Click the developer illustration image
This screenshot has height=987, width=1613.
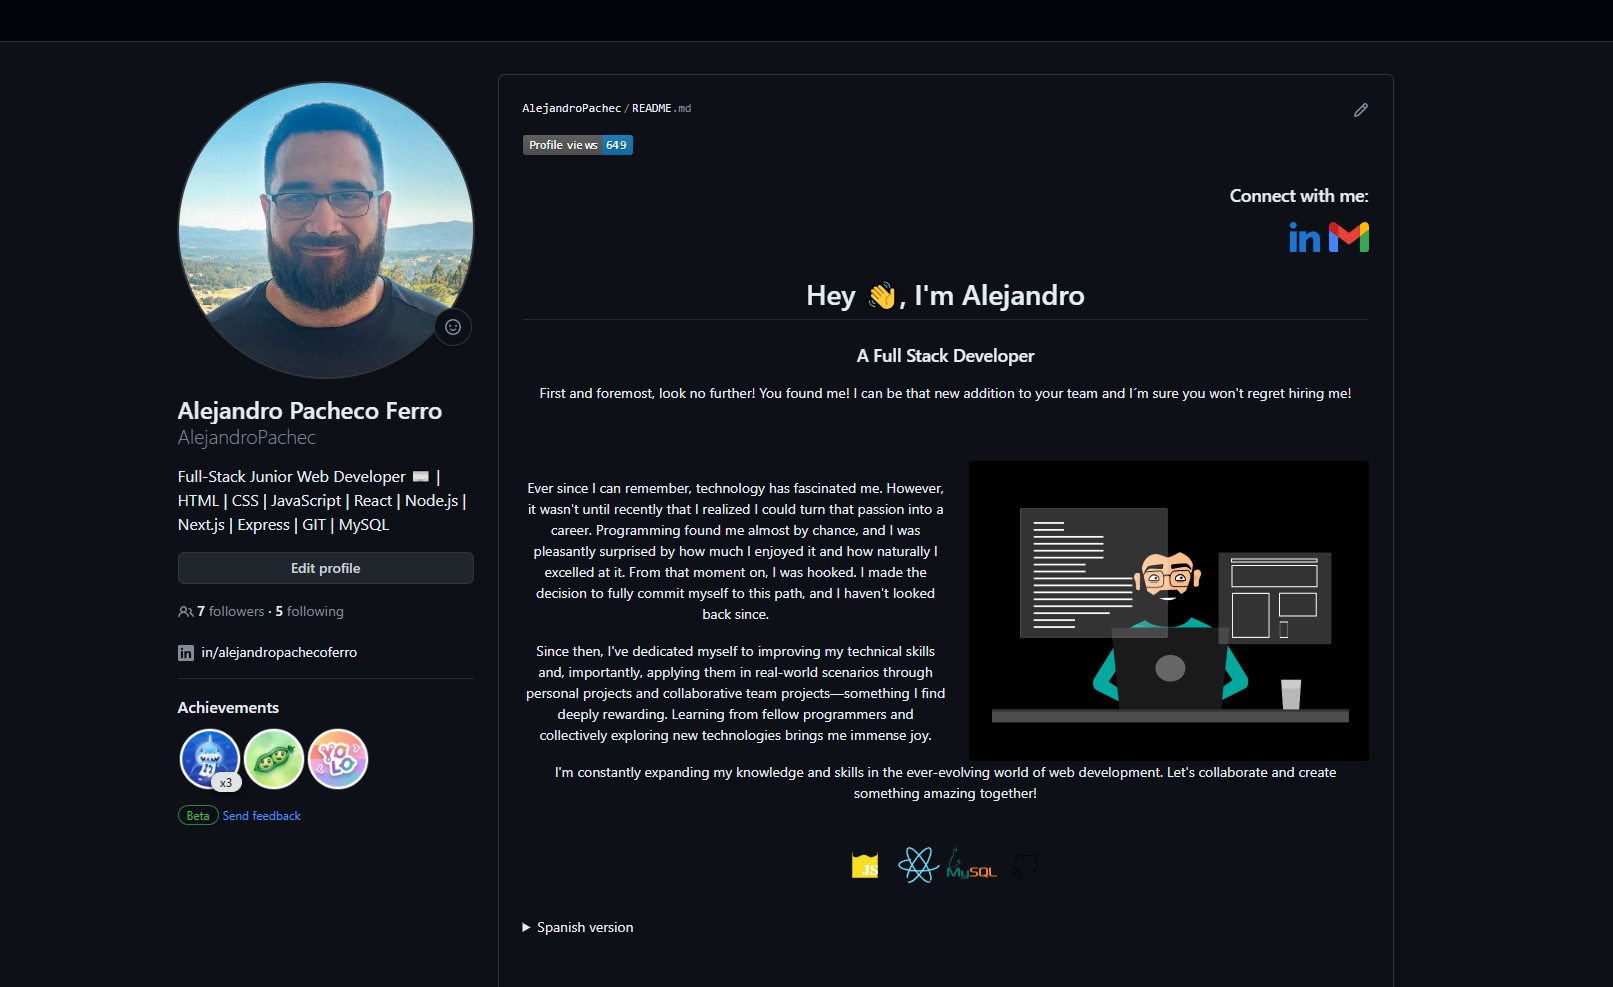point(1169,611)
